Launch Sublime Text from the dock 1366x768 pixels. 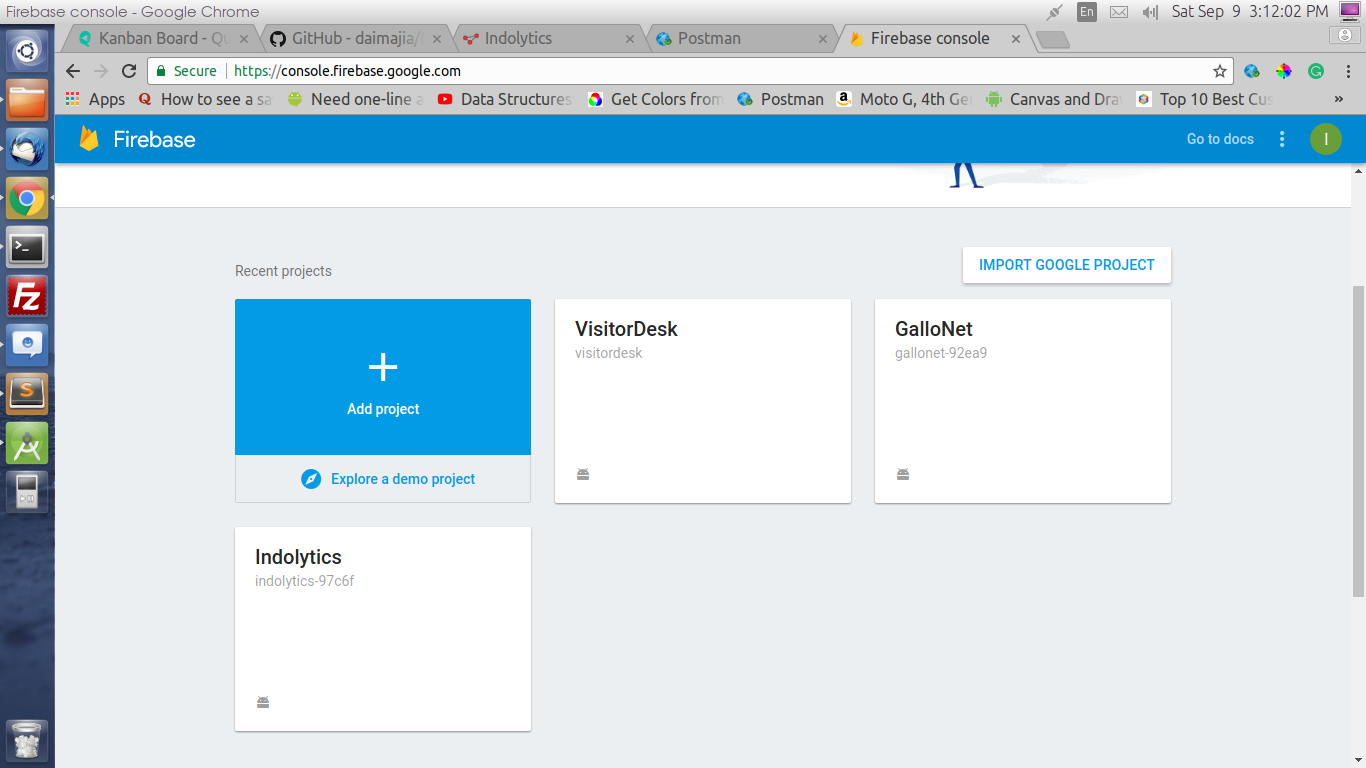(x=27, y=394)
